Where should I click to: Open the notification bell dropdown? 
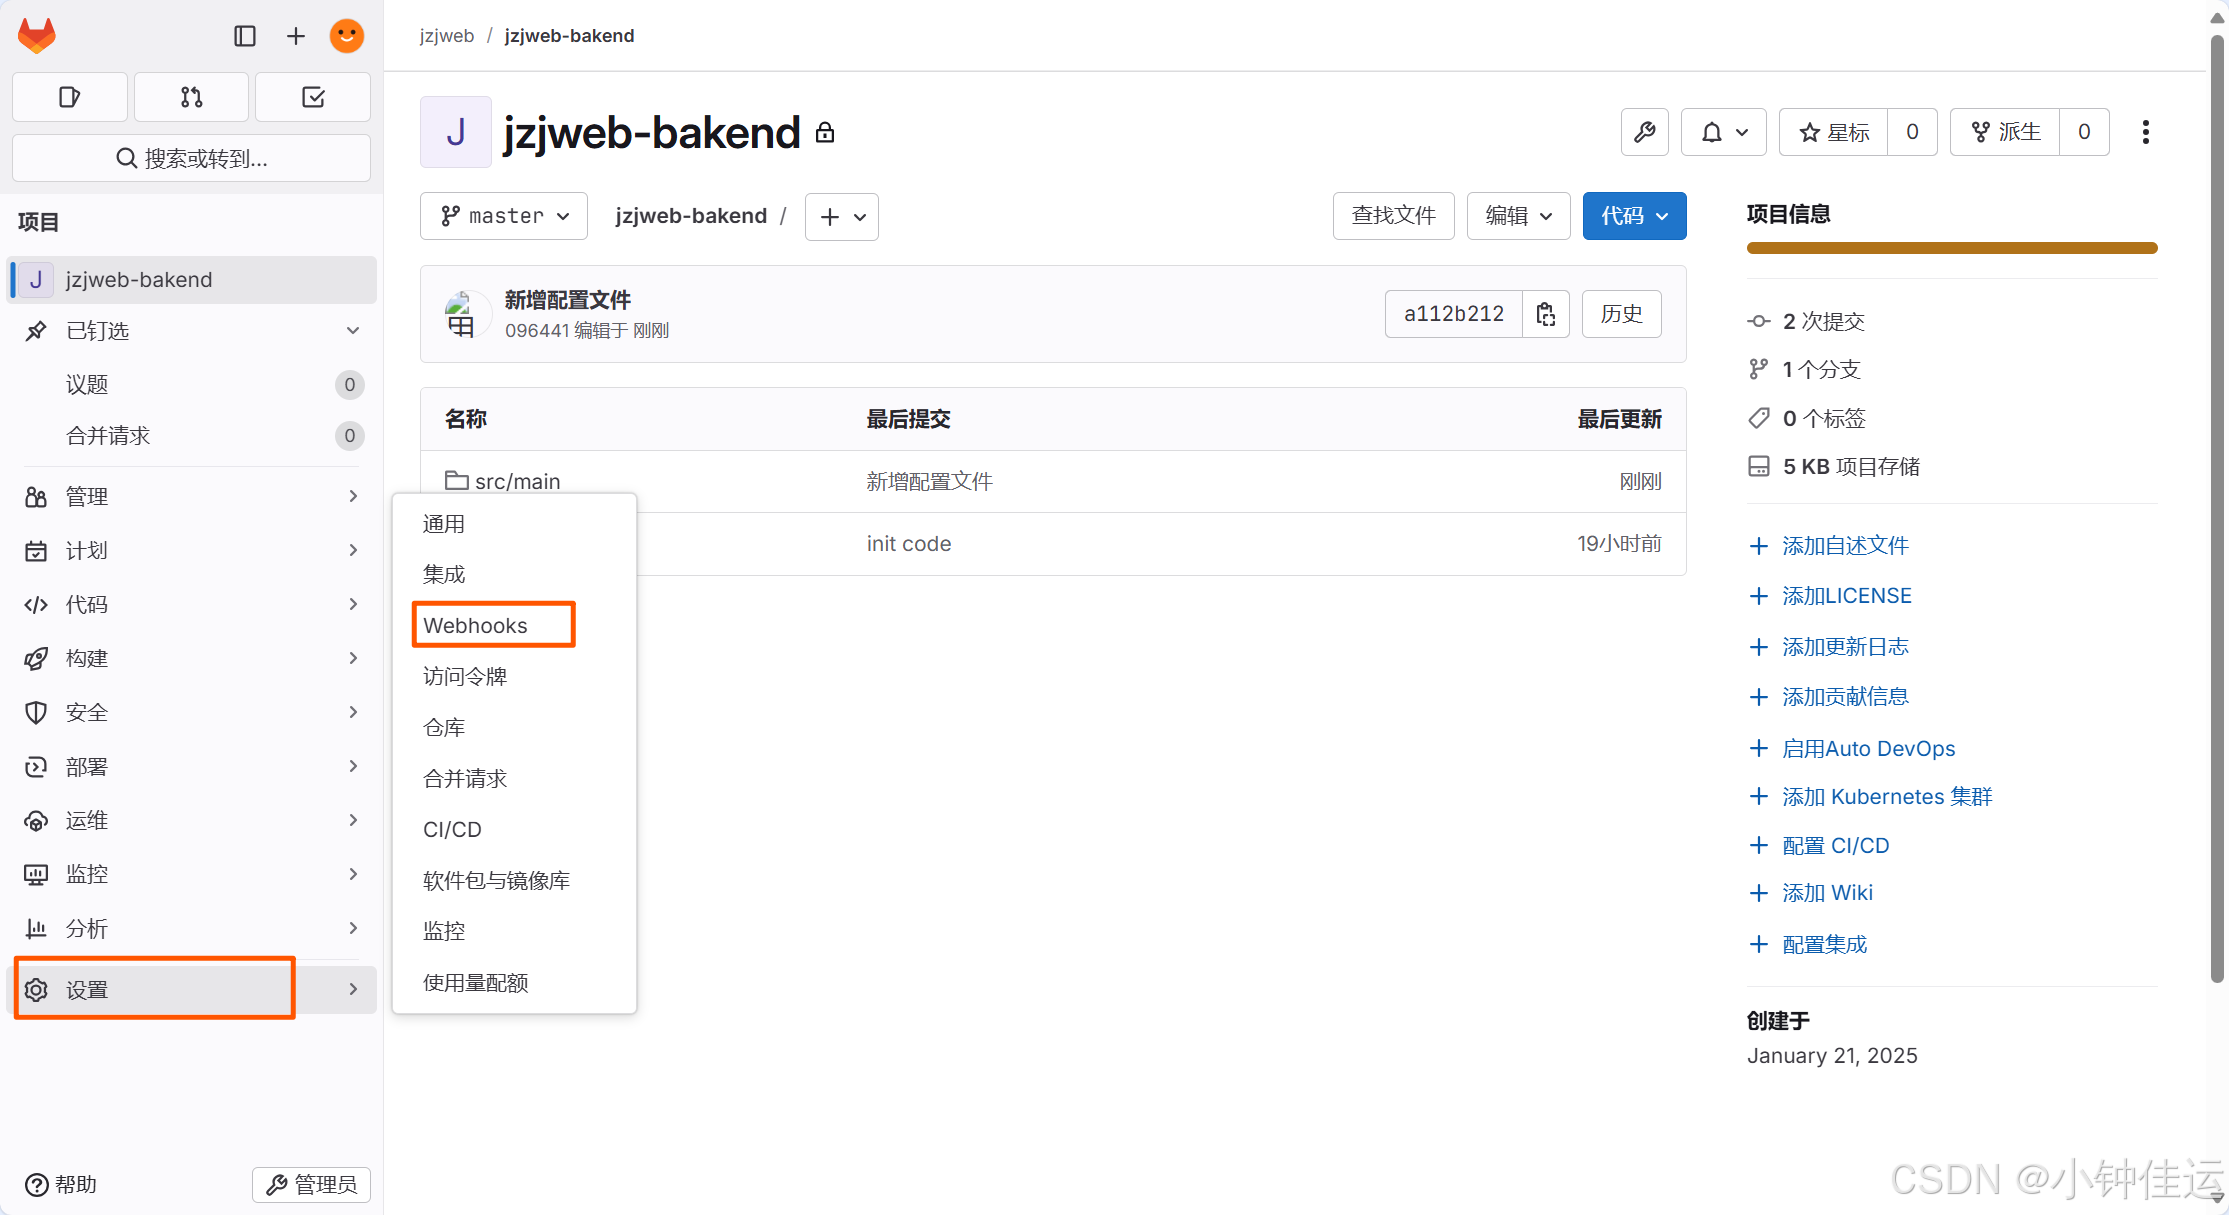point(1724,132)
